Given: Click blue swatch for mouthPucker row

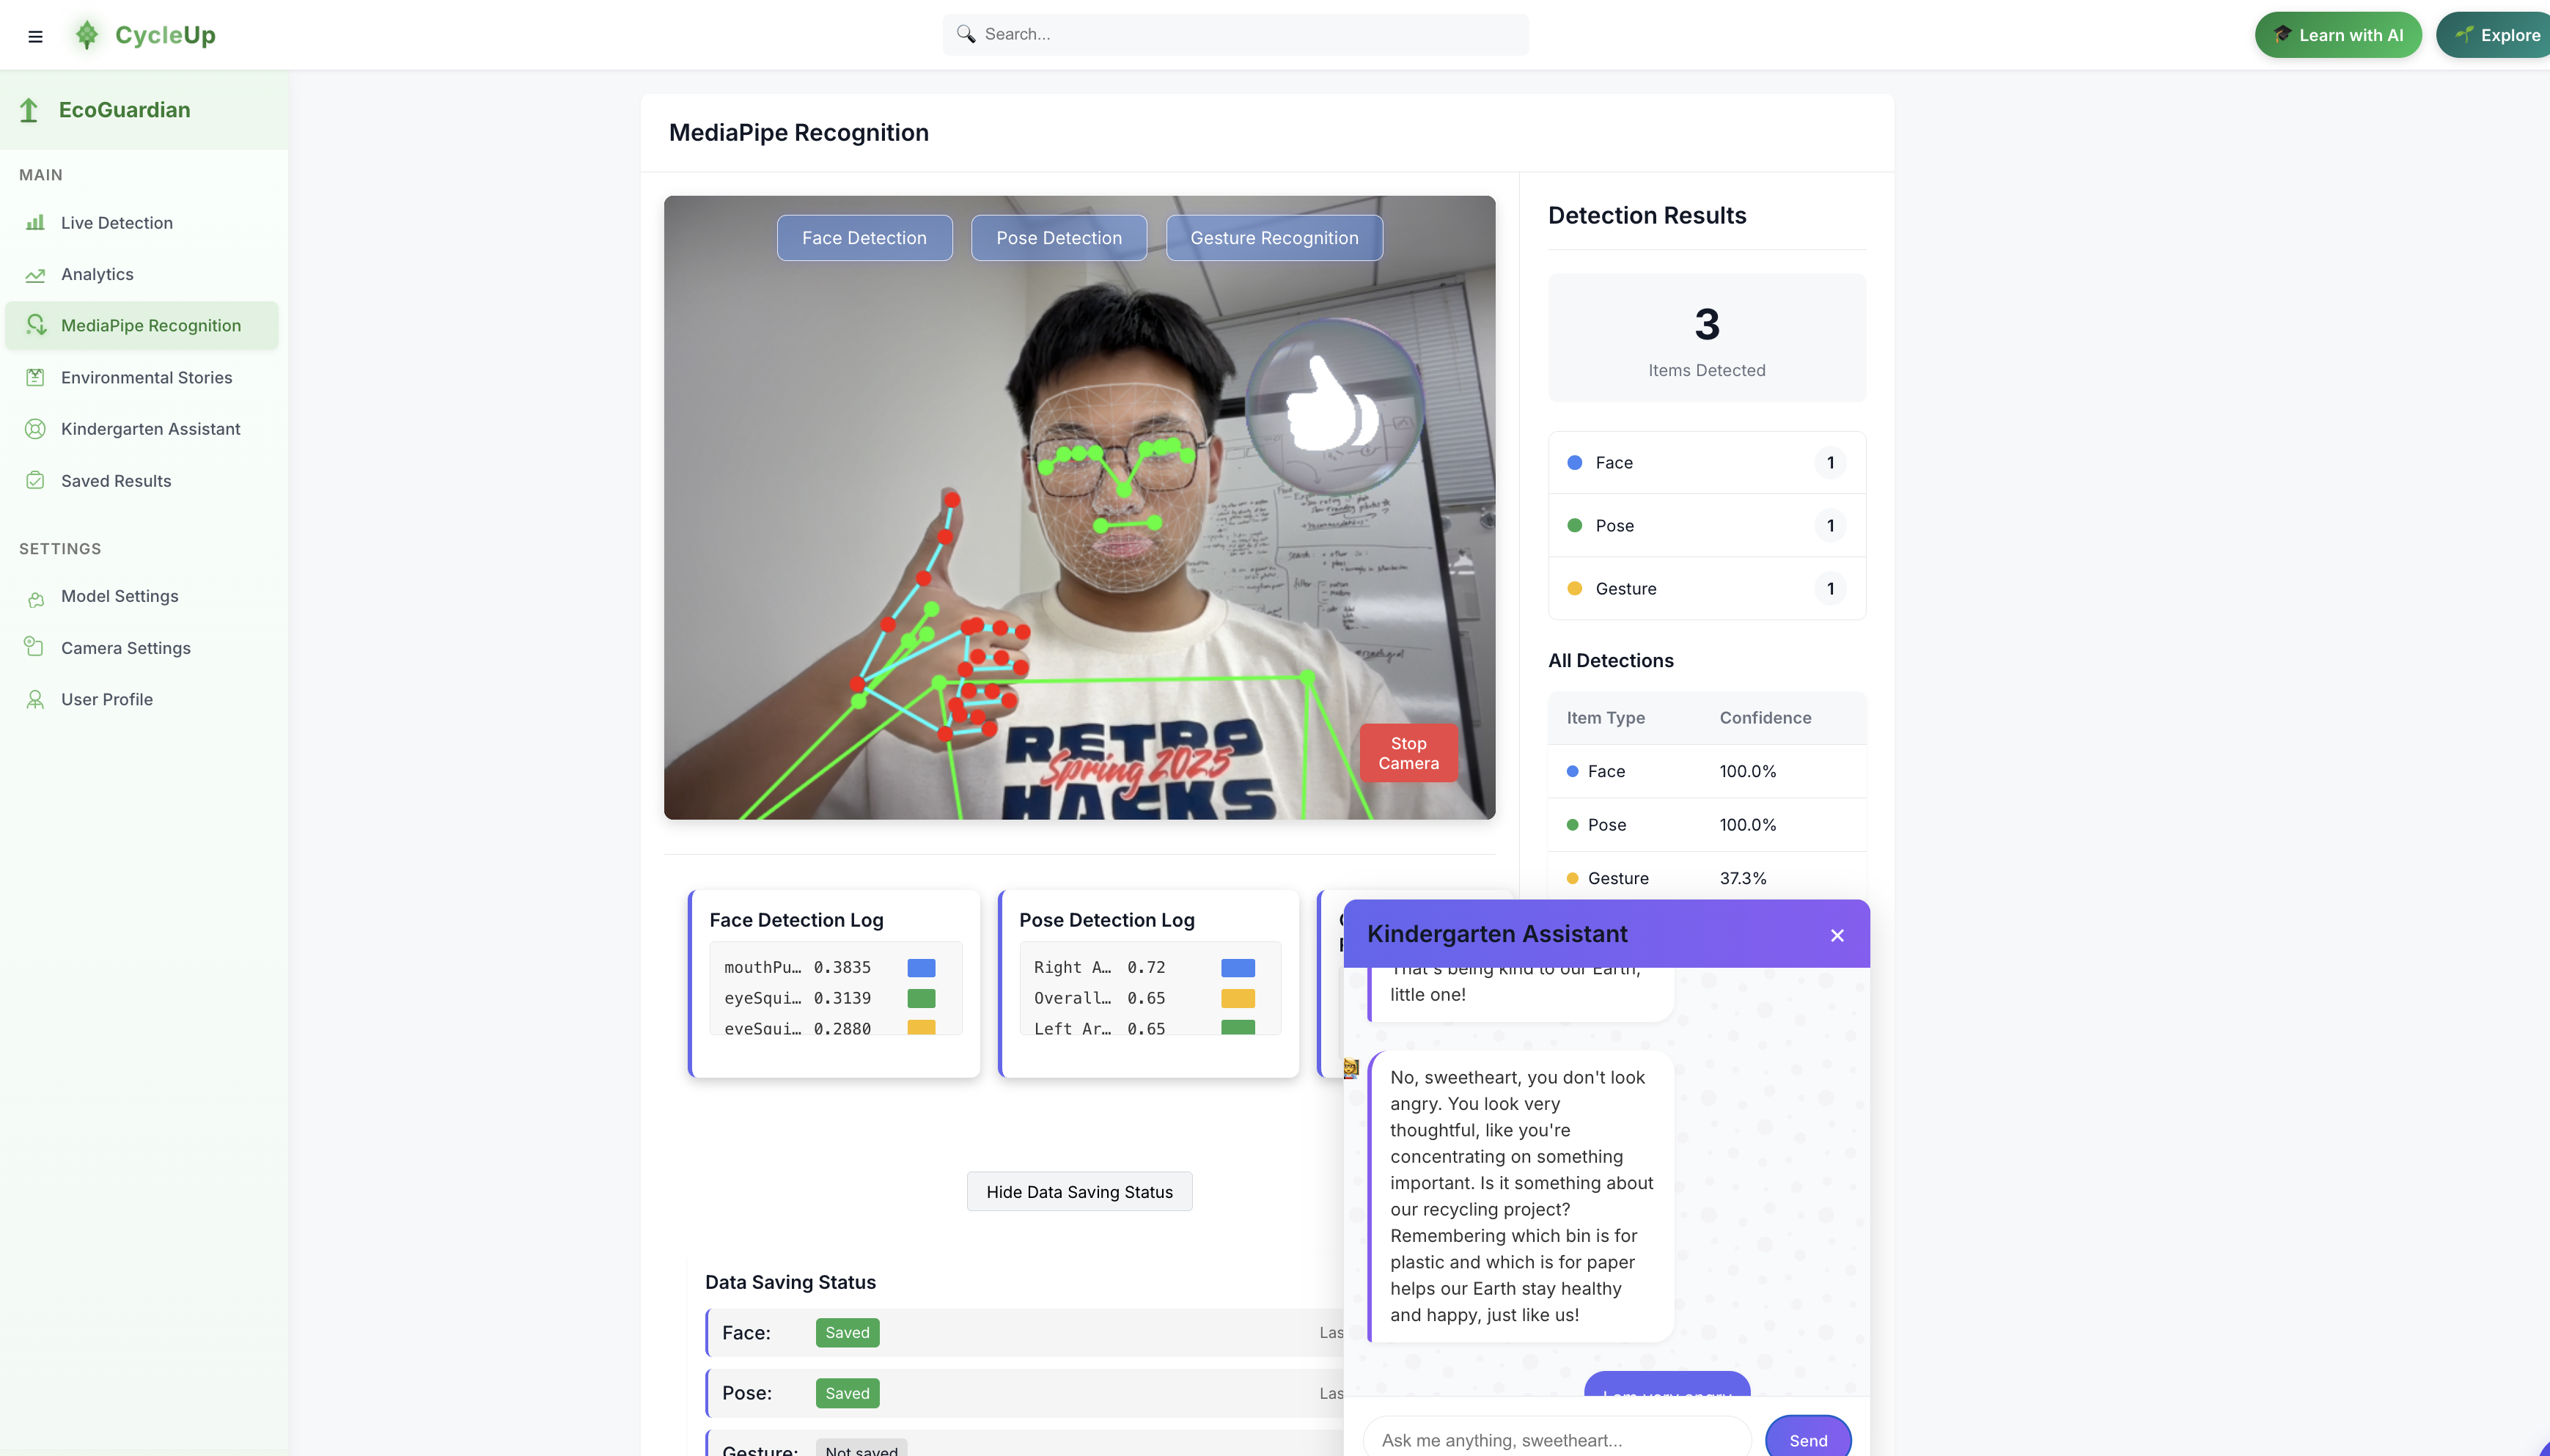Looking at the screenshot, I should pos(921,967).
